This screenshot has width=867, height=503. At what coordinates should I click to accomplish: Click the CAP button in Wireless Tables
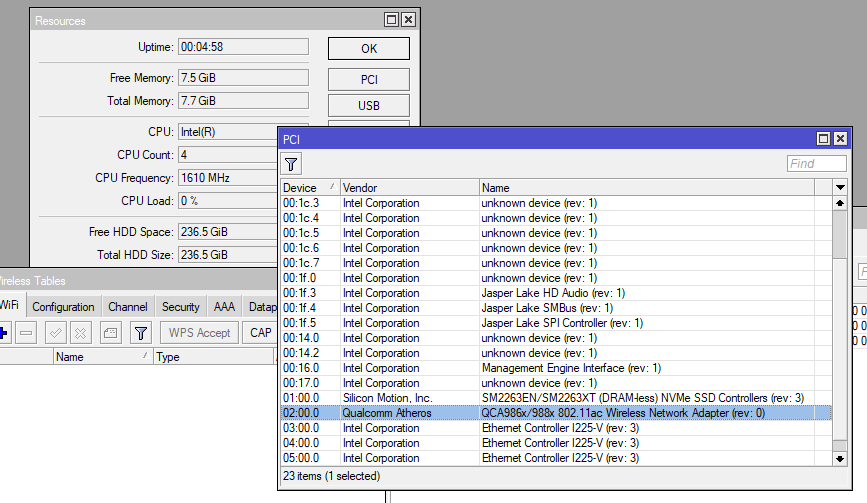(260, 333)
